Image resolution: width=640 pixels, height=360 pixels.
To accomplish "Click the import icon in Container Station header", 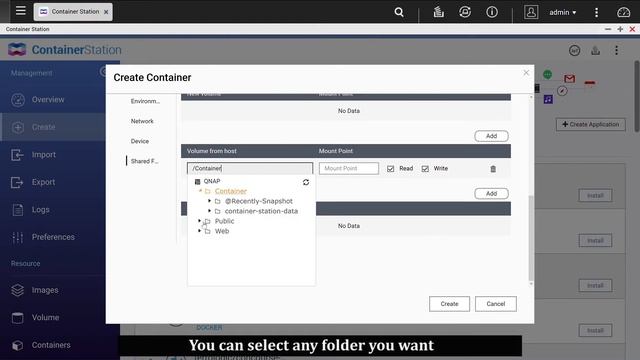I will click(x=596, y=51).
